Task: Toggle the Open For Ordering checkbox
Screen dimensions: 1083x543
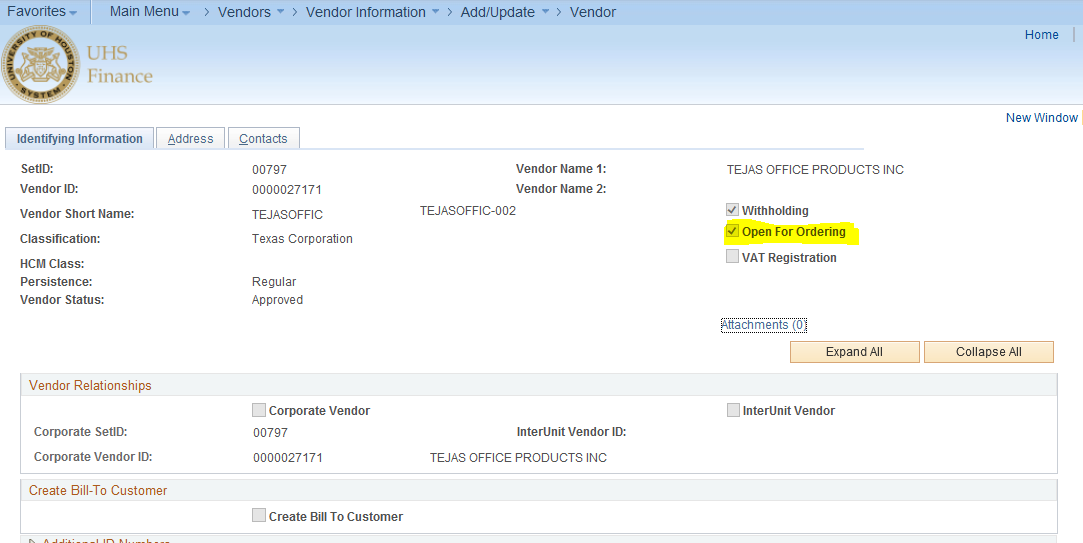Action: point(733,232)
